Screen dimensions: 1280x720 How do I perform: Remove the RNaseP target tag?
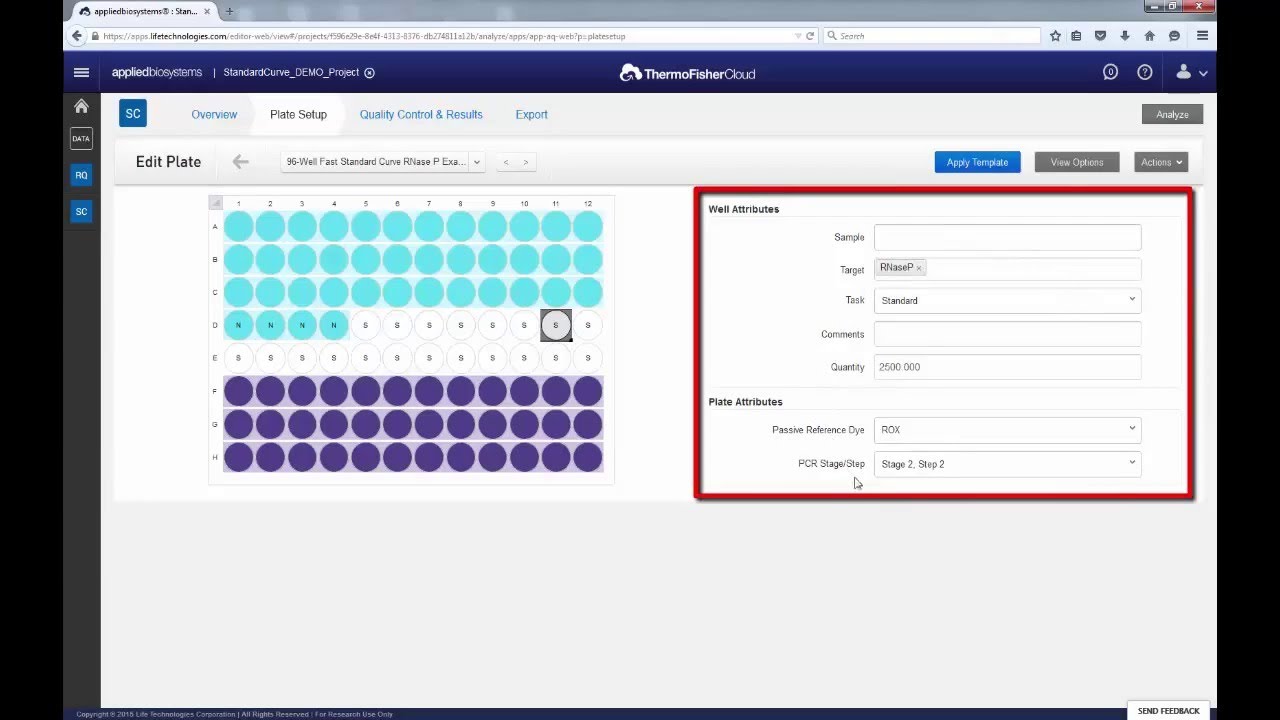coord(919,268)
